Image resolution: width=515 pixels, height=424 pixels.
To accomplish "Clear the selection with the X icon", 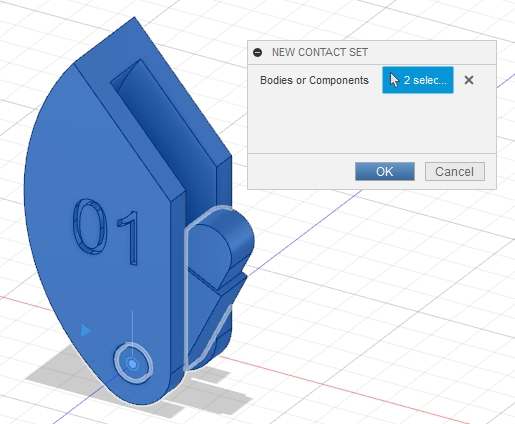I will 469,80.
